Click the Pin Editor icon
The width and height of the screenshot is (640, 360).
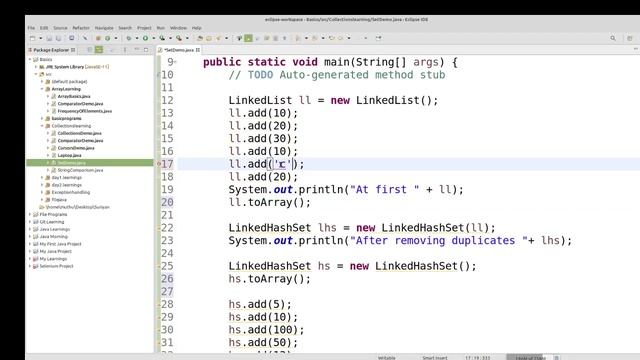click(x=378, y=38)
